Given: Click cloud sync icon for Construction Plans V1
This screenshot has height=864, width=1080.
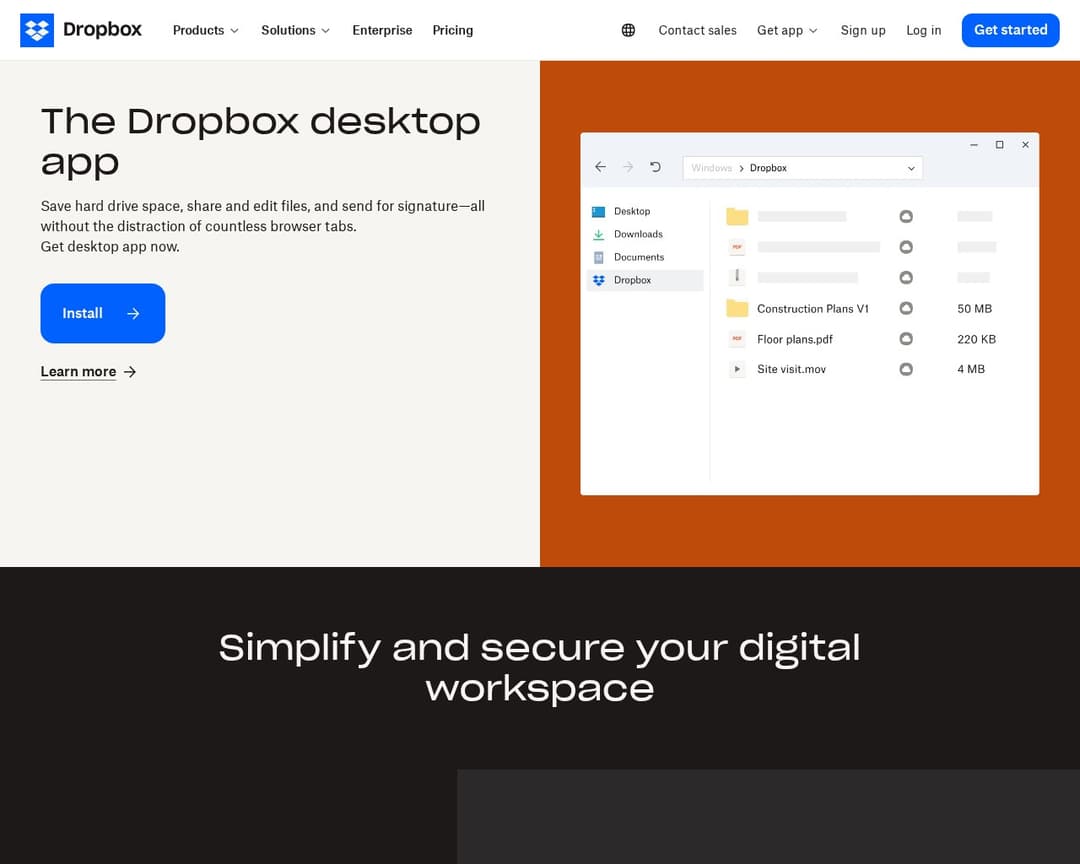Looking at the screenshot, I should pos(906,309).
